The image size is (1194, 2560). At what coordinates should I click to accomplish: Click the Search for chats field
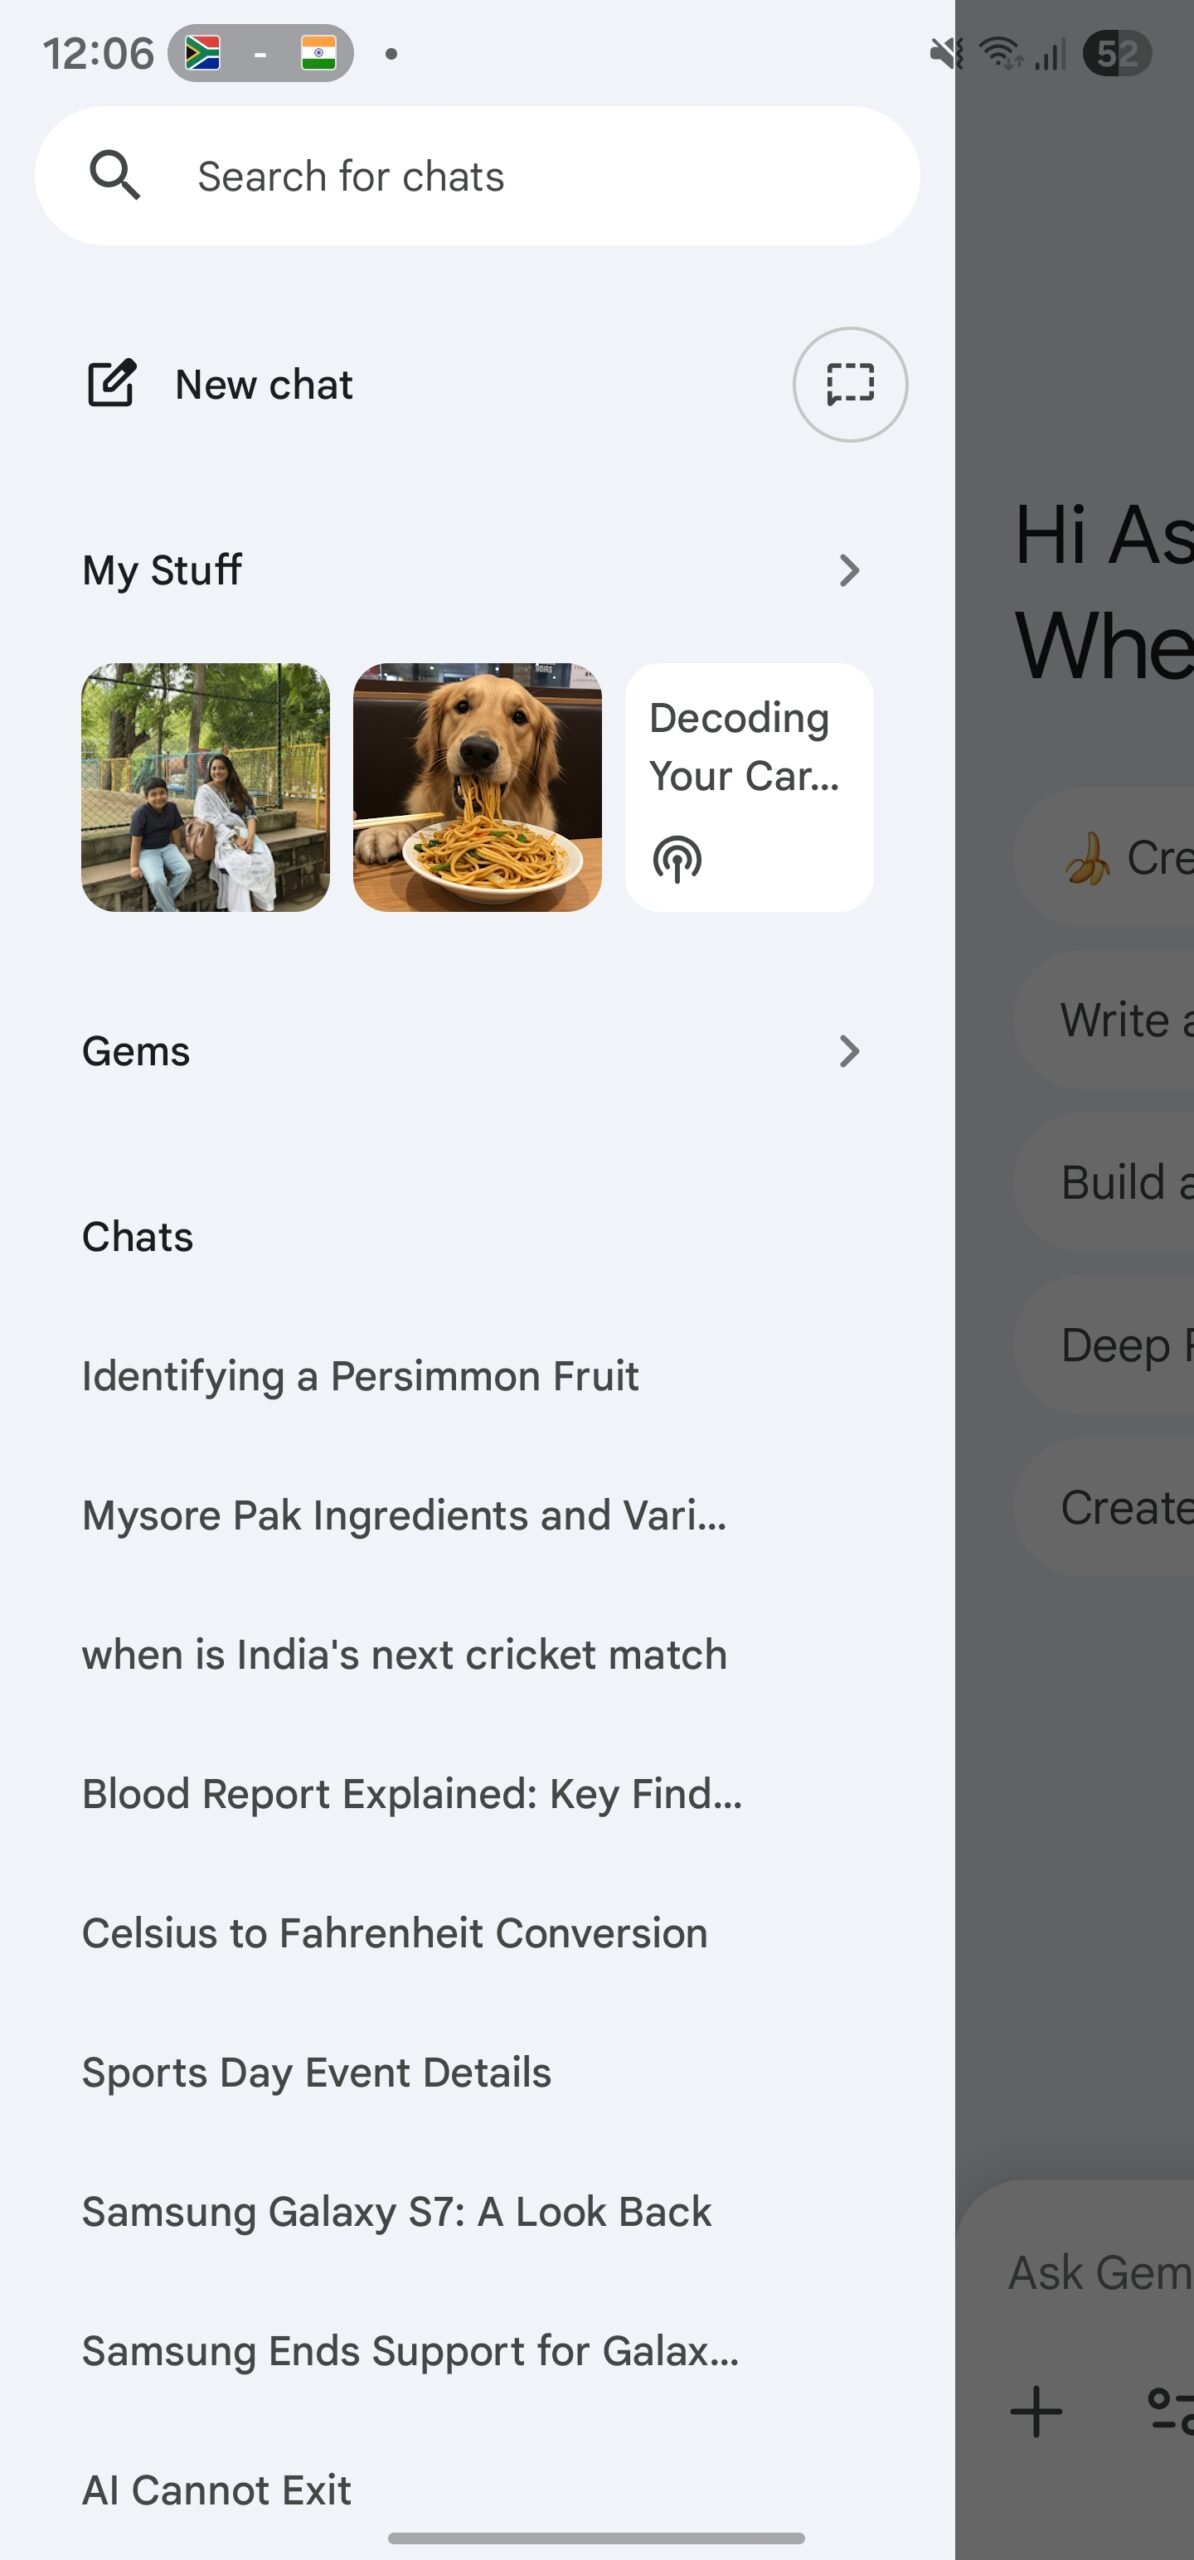[x=500, y=176]
